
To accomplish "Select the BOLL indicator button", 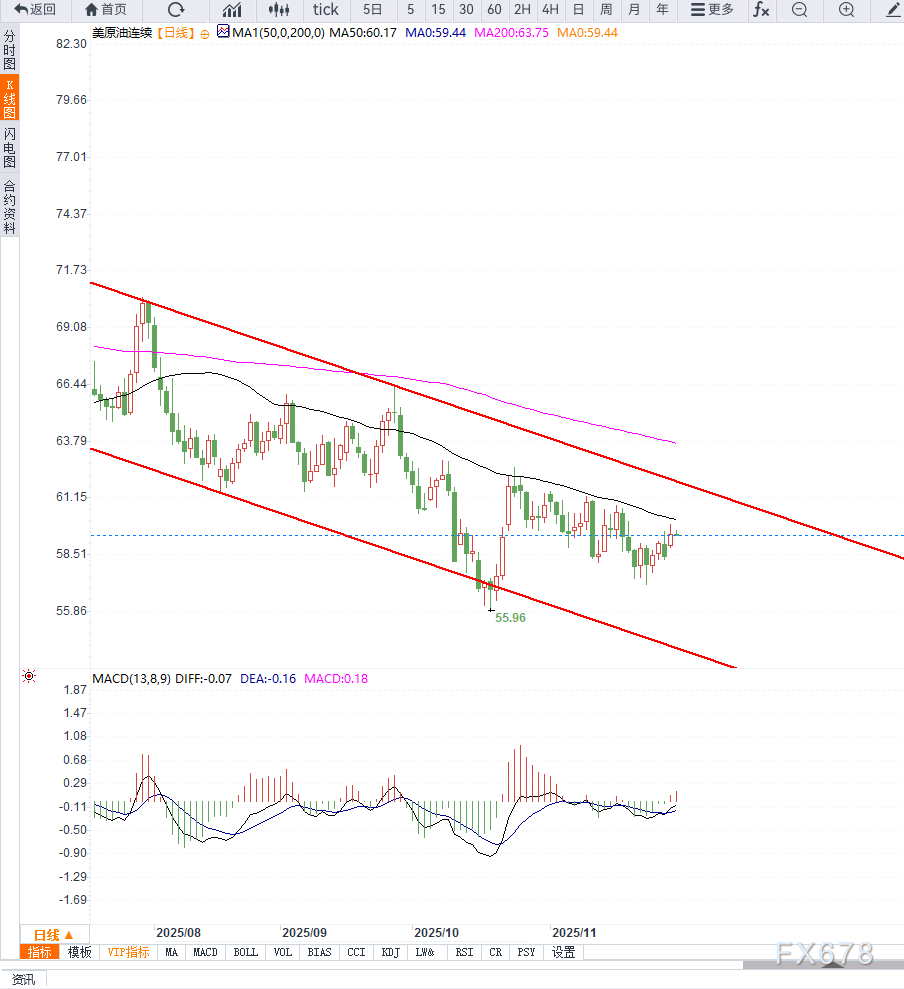I will (x=245, y=952).
